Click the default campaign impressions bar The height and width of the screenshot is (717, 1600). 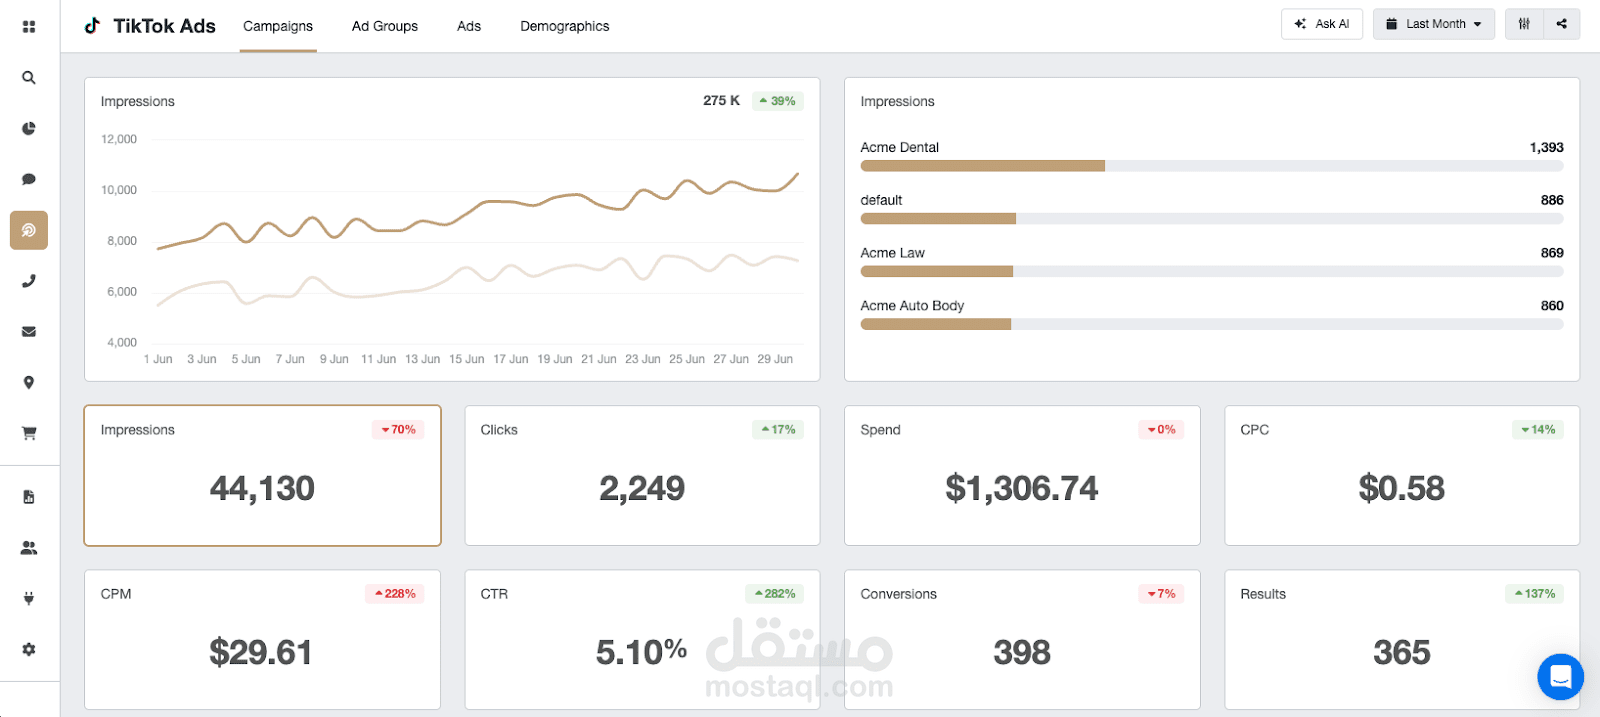tap(1212, 219)
